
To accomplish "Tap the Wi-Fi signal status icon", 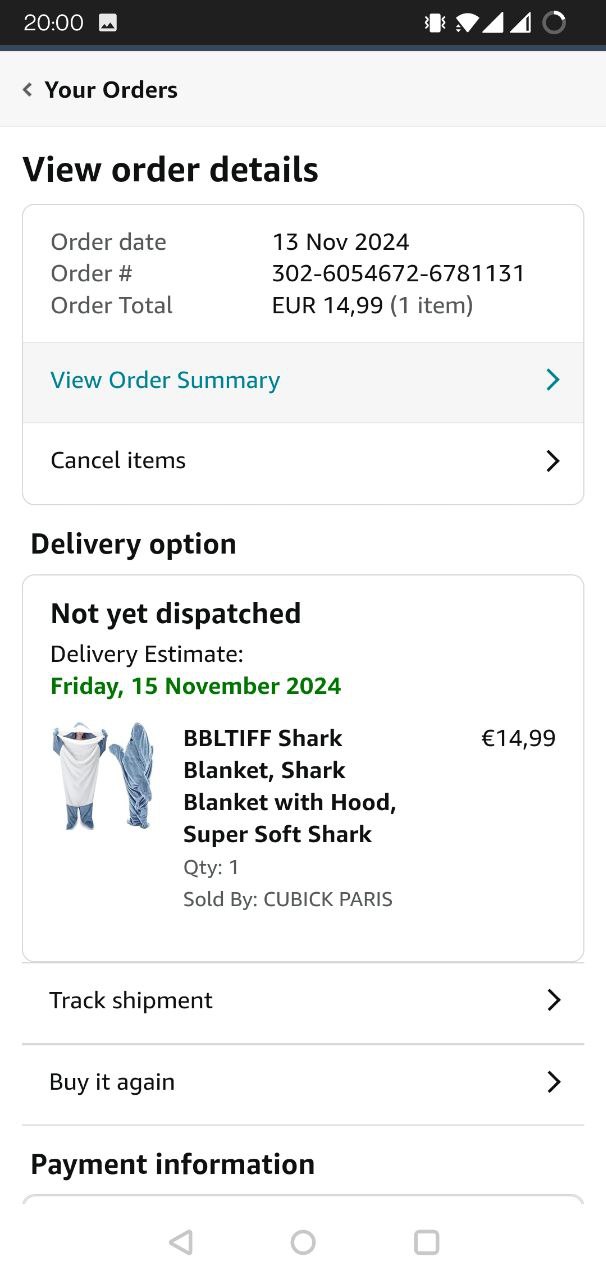I will [466, 22].
